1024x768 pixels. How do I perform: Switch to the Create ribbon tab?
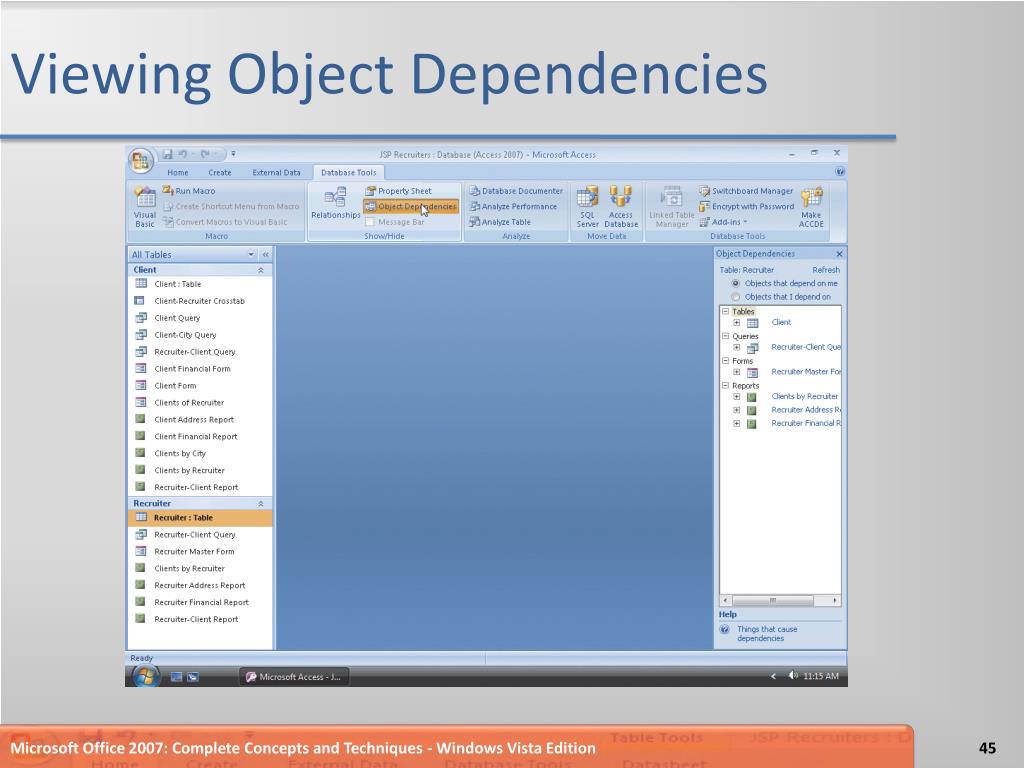[221, 172]
